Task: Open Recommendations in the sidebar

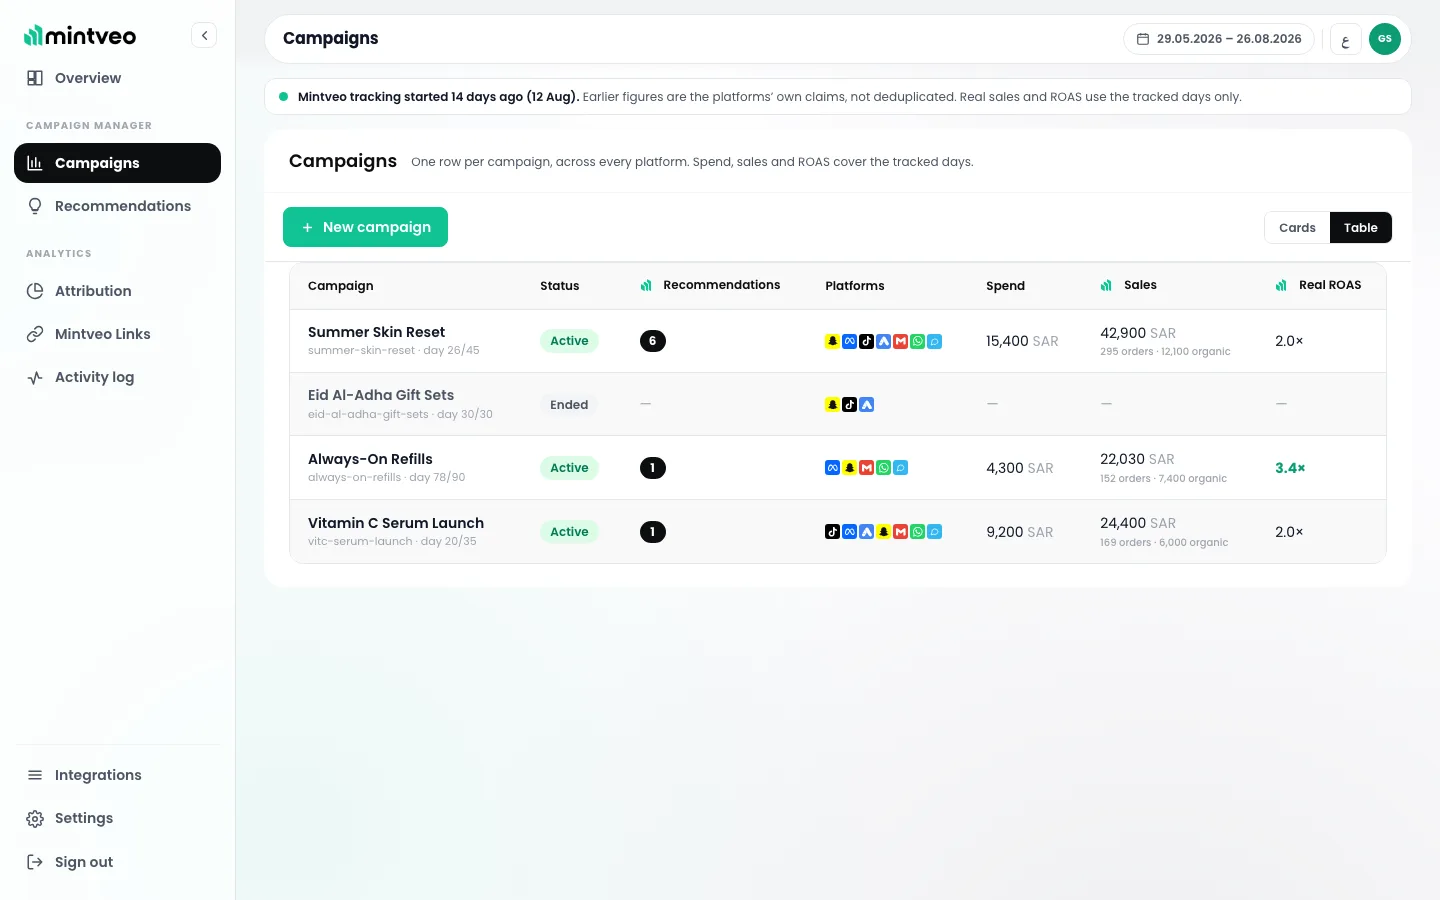Action: click(117, 206)
